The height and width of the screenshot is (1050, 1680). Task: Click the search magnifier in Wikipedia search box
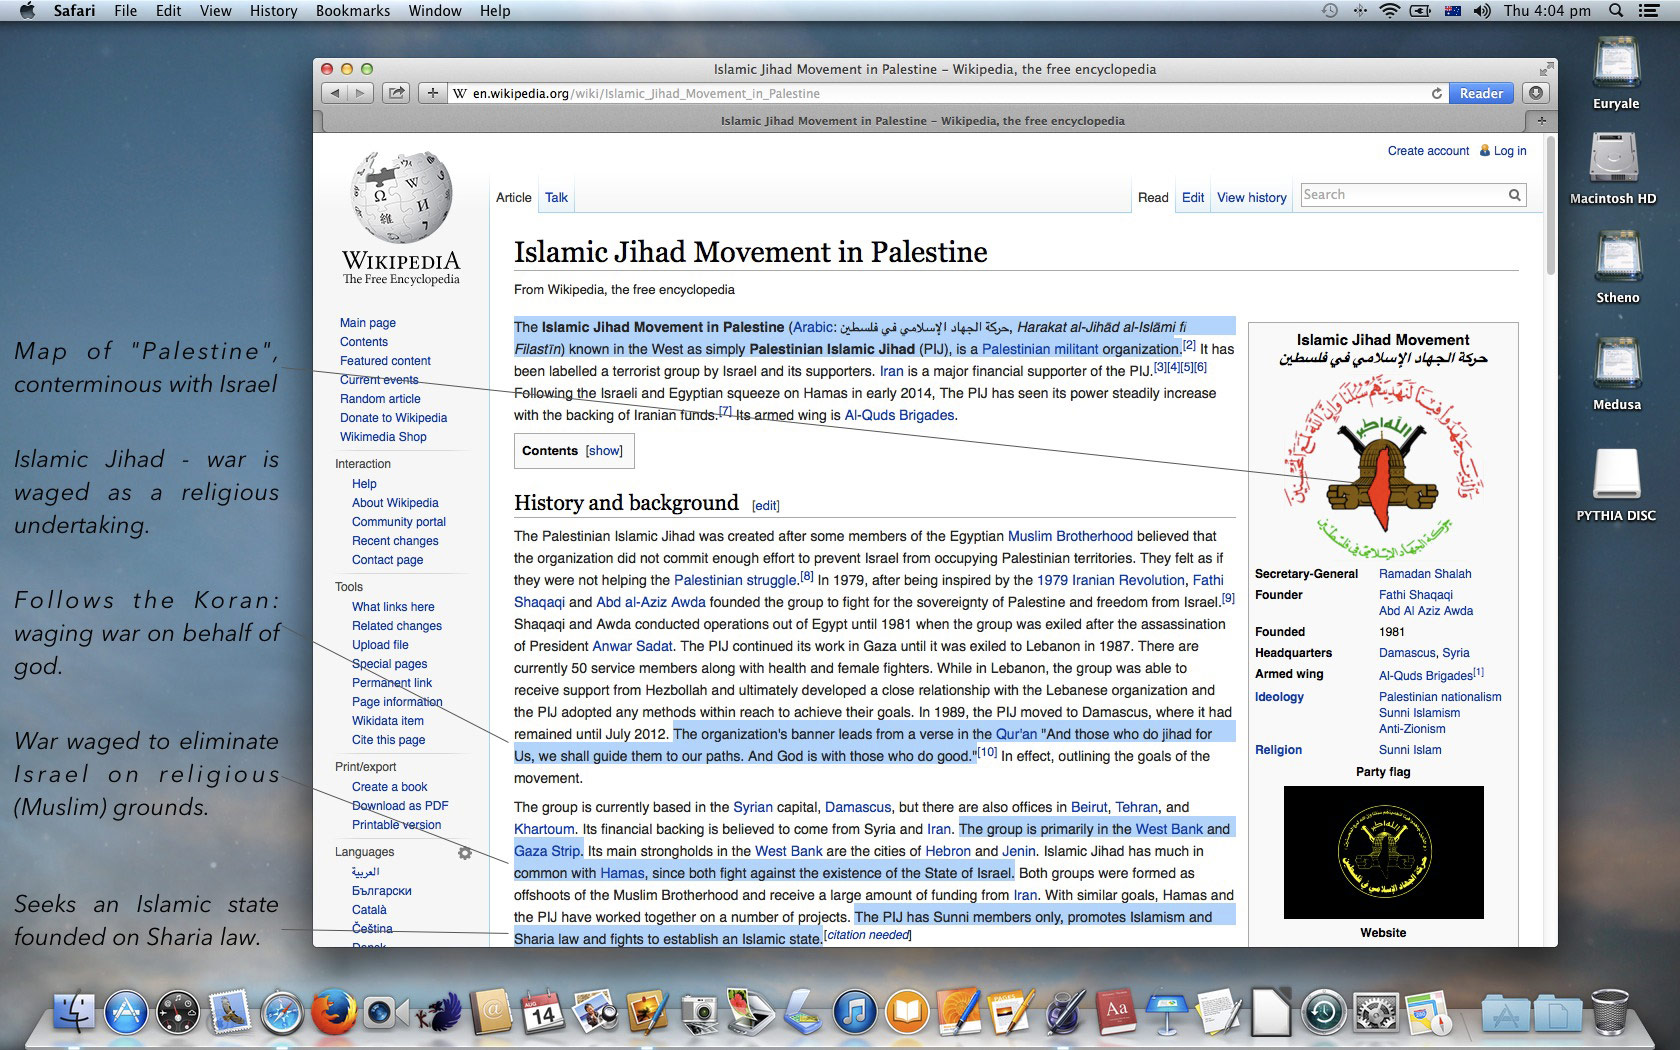pos(1514,195)
